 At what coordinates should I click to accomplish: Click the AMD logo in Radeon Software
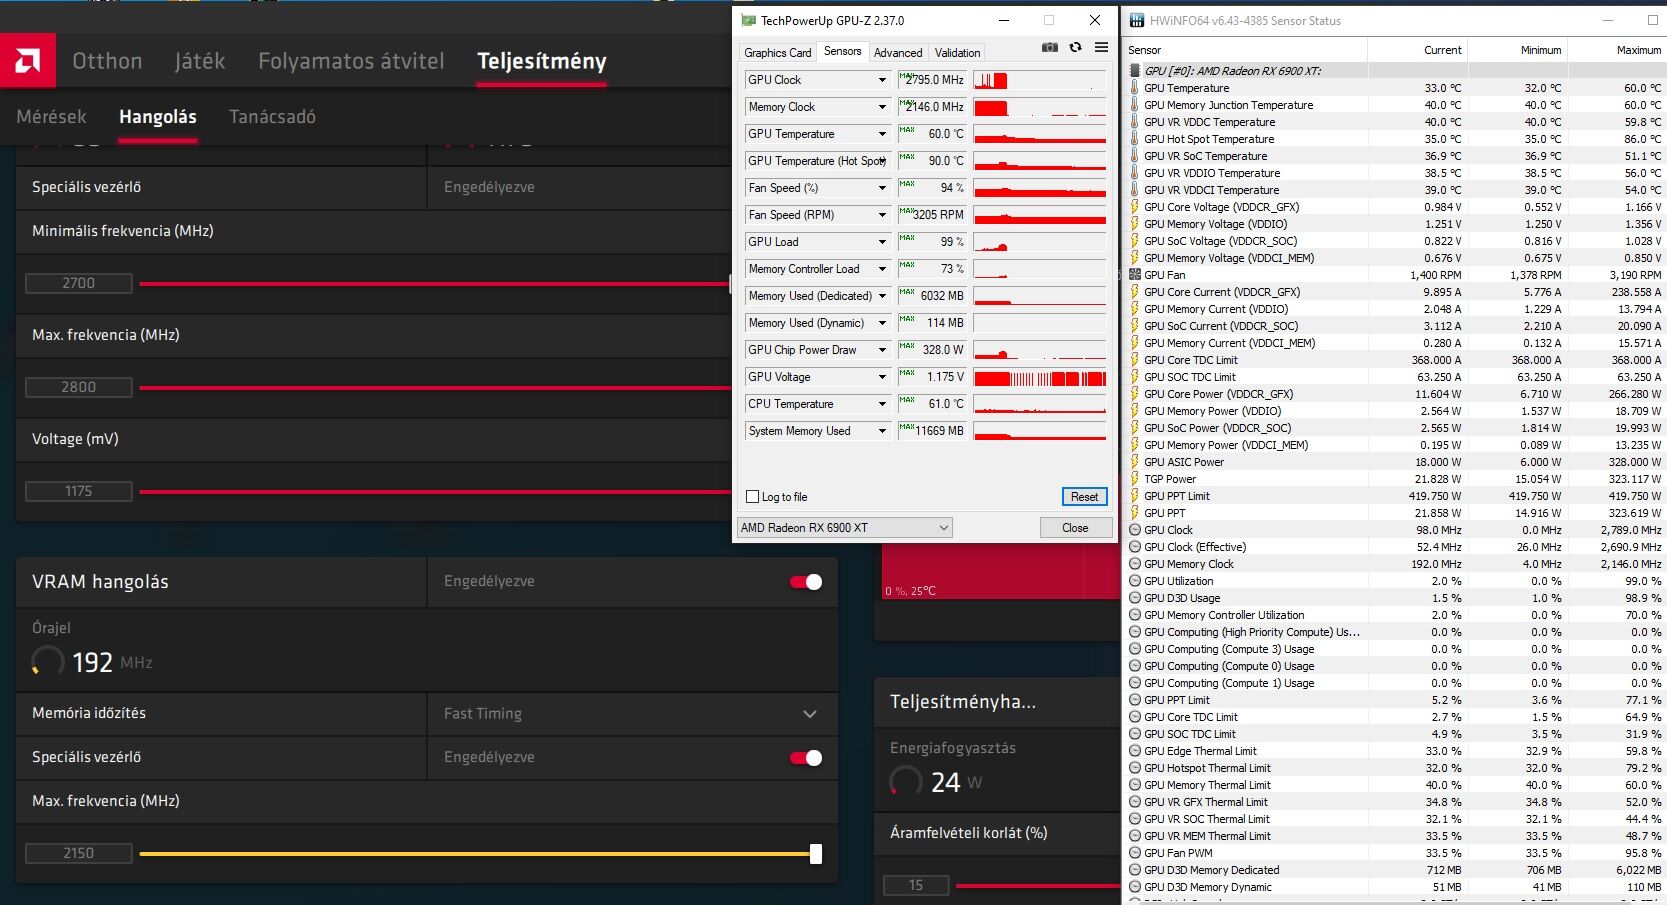tap(28, 61)
